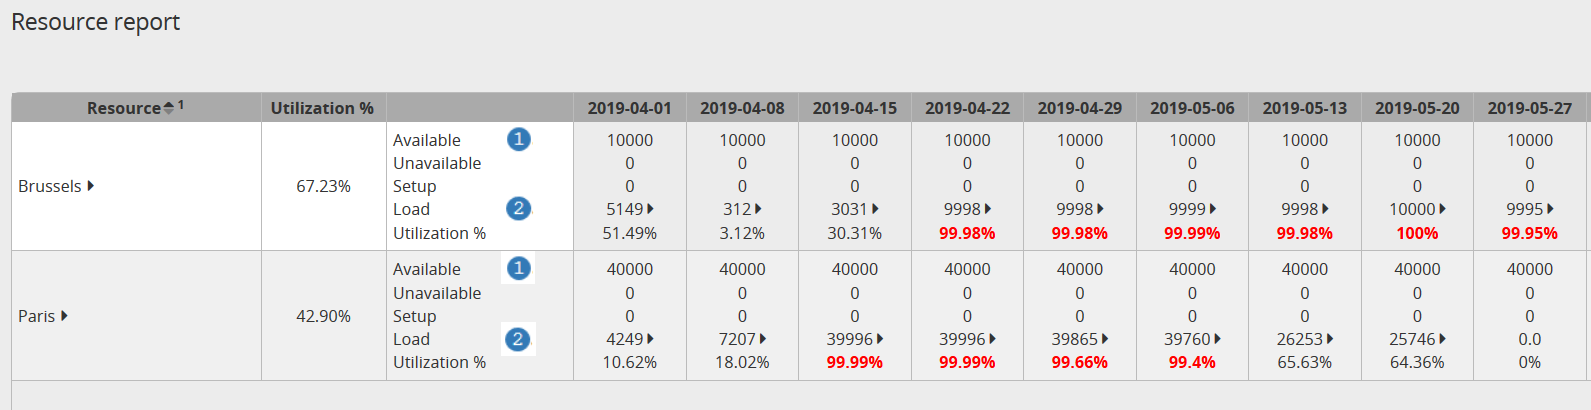
Task: Click the Paris resource name
Action: (36, 316)
